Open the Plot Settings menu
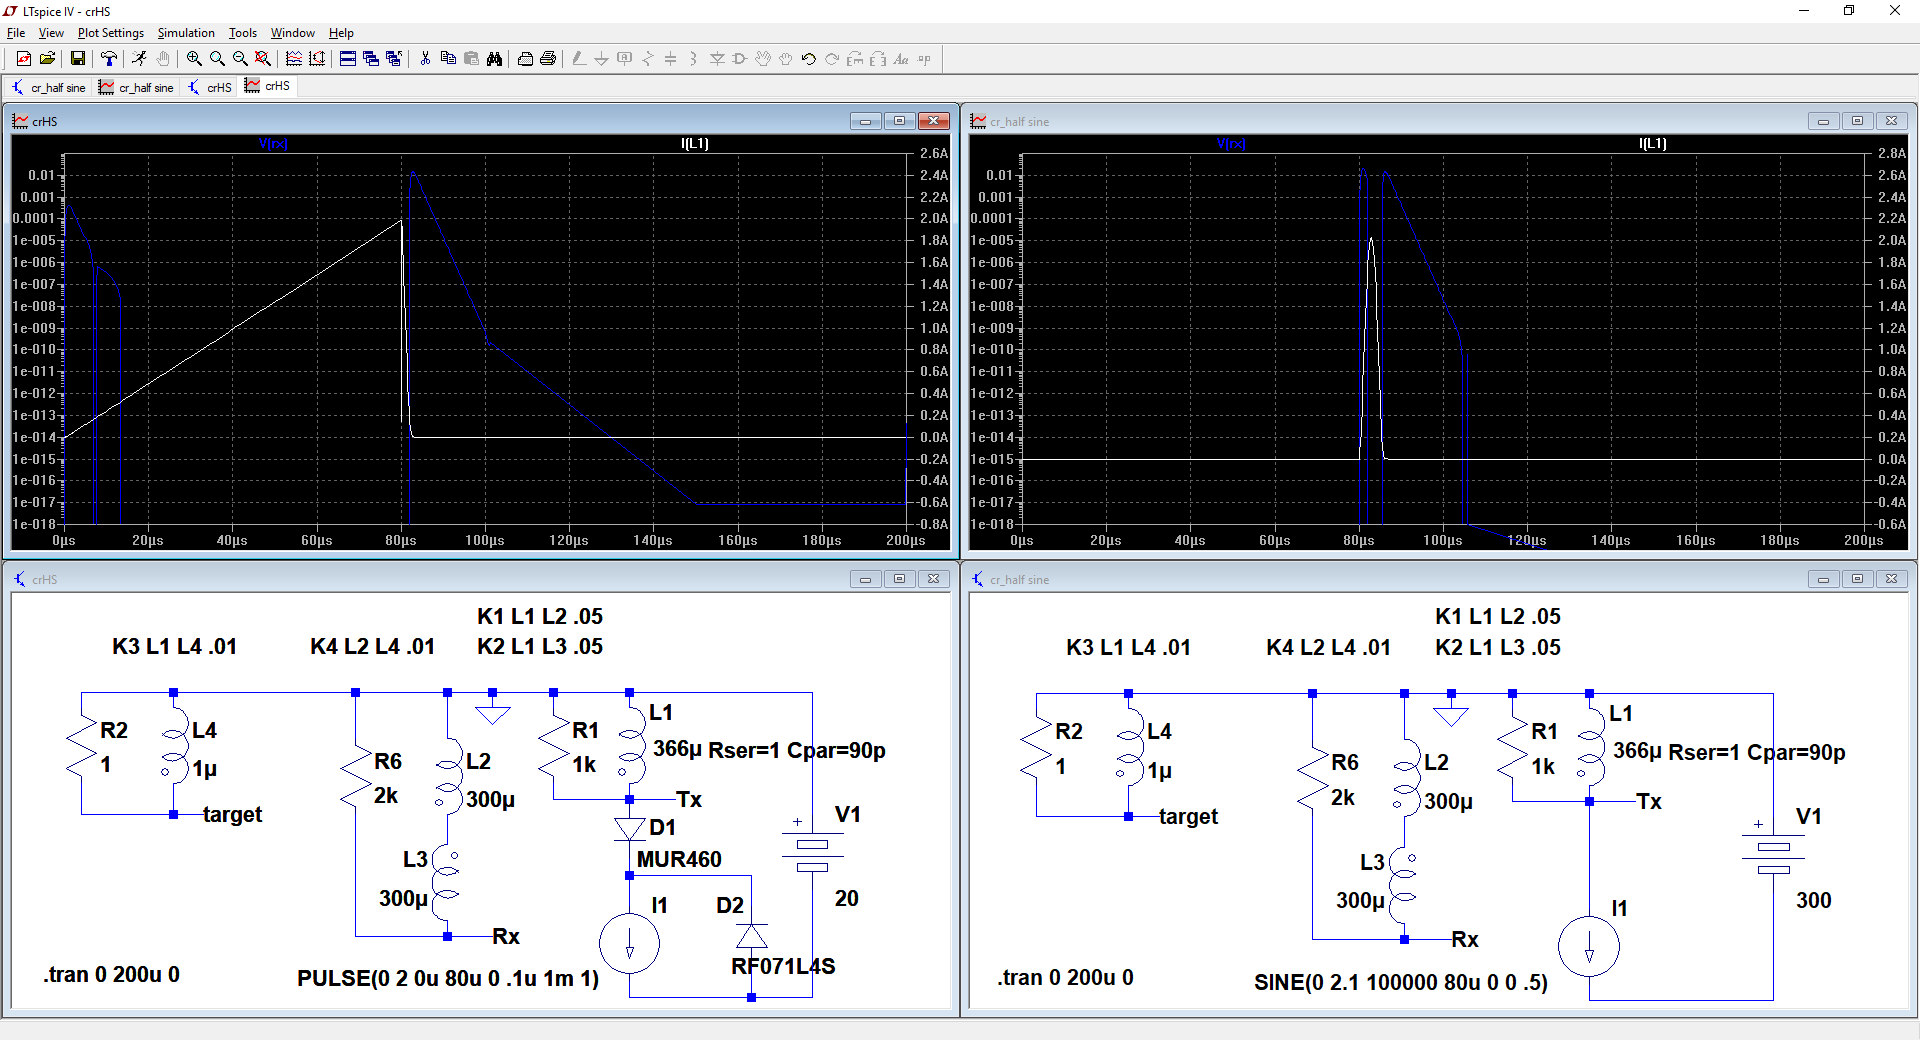 click(110, 33)
